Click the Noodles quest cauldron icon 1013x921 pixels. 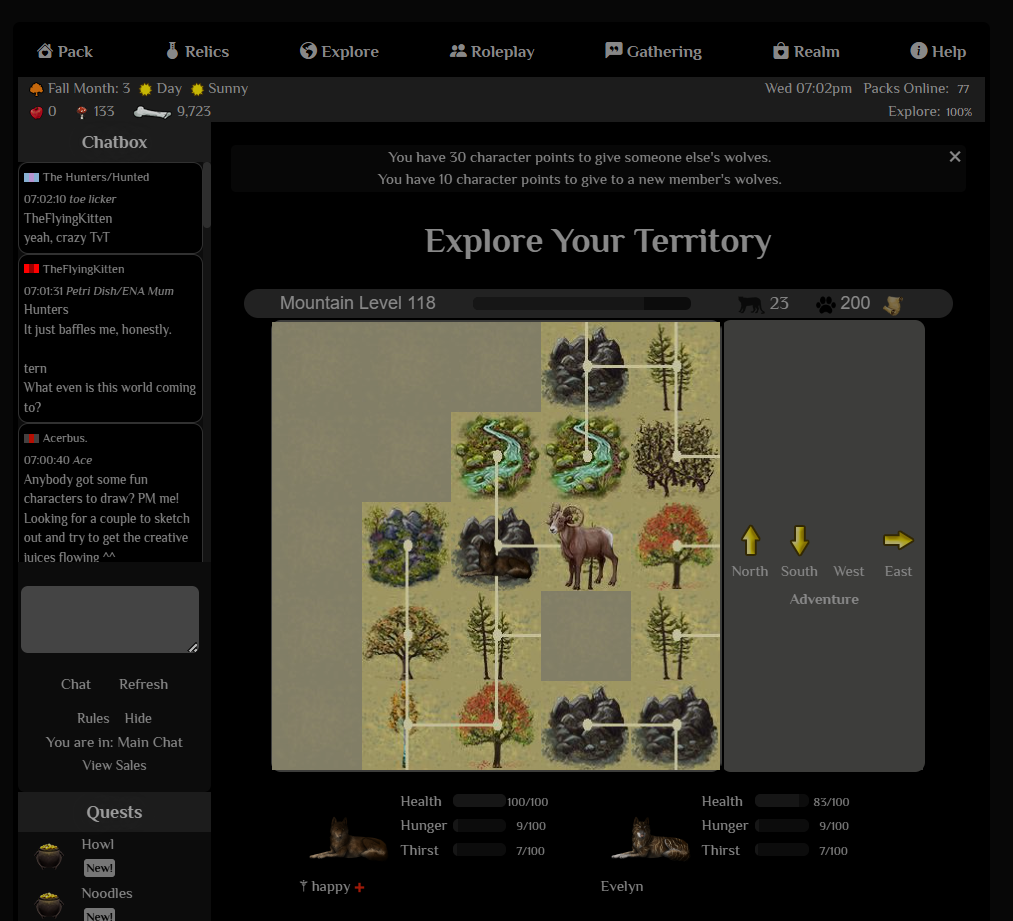[48, 905]
